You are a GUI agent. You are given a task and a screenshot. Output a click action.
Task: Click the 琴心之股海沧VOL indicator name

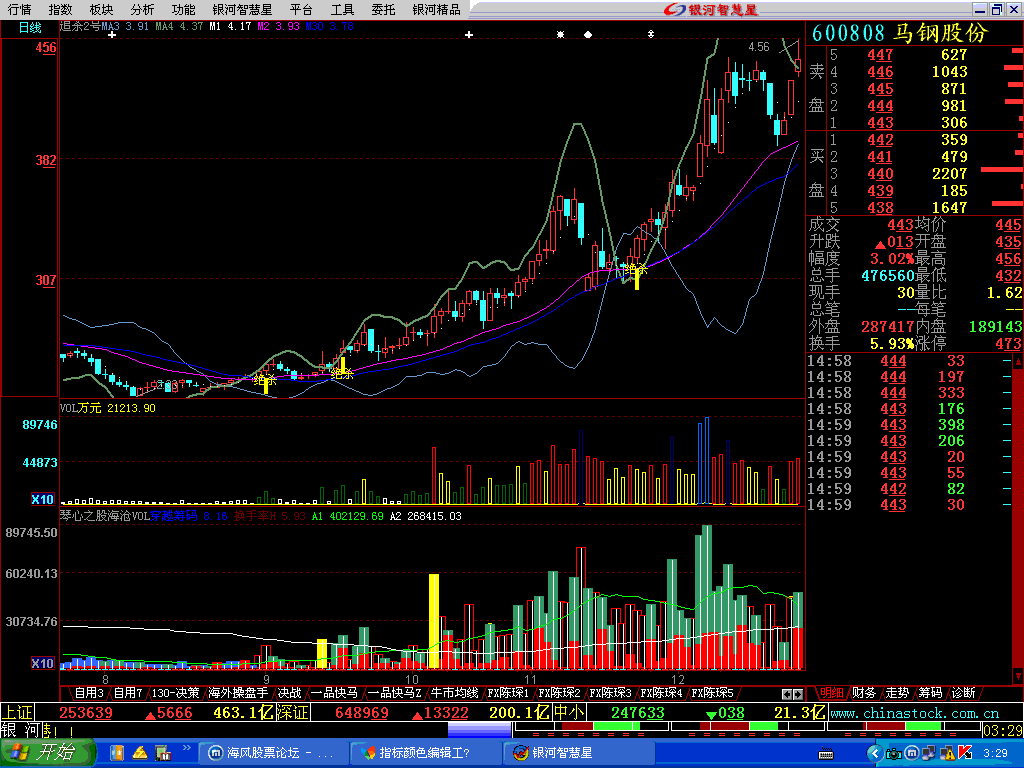(x=104, y=516)
